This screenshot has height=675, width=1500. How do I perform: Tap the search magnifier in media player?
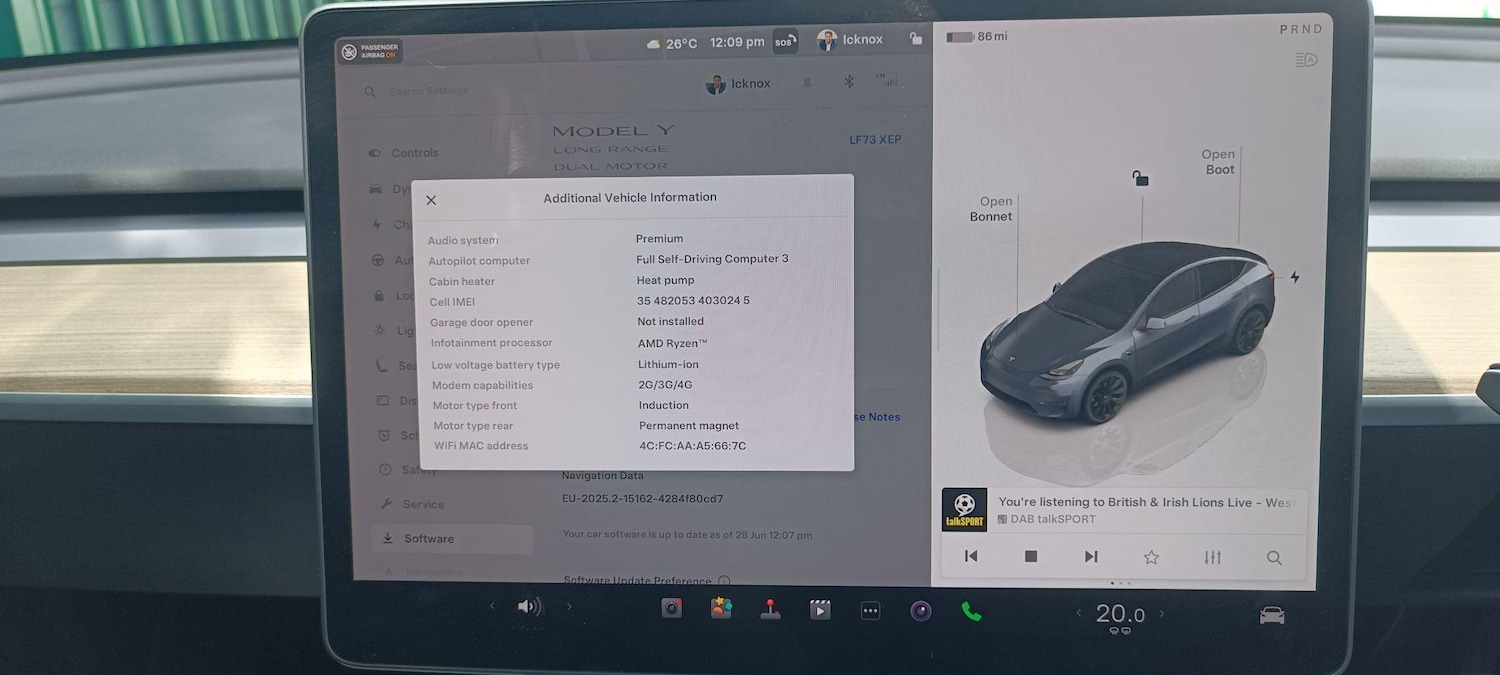tap(1274, 558)
